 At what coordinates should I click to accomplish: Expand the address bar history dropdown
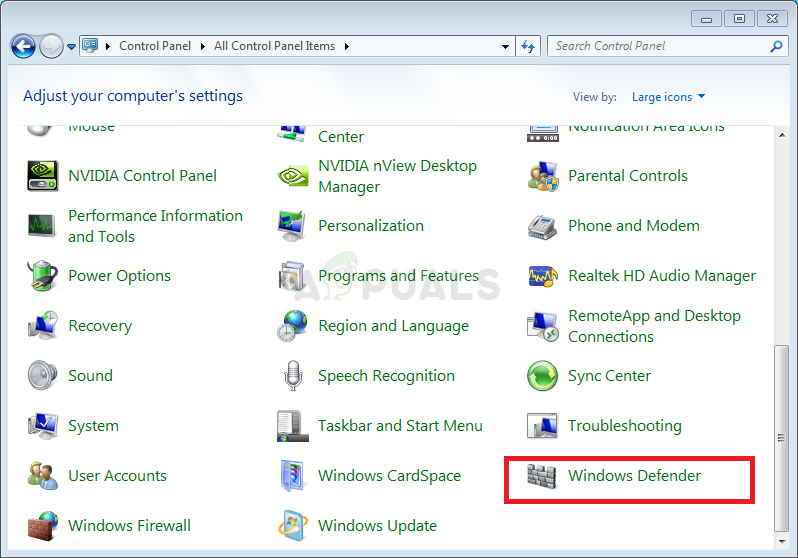(x=505, y=47)
